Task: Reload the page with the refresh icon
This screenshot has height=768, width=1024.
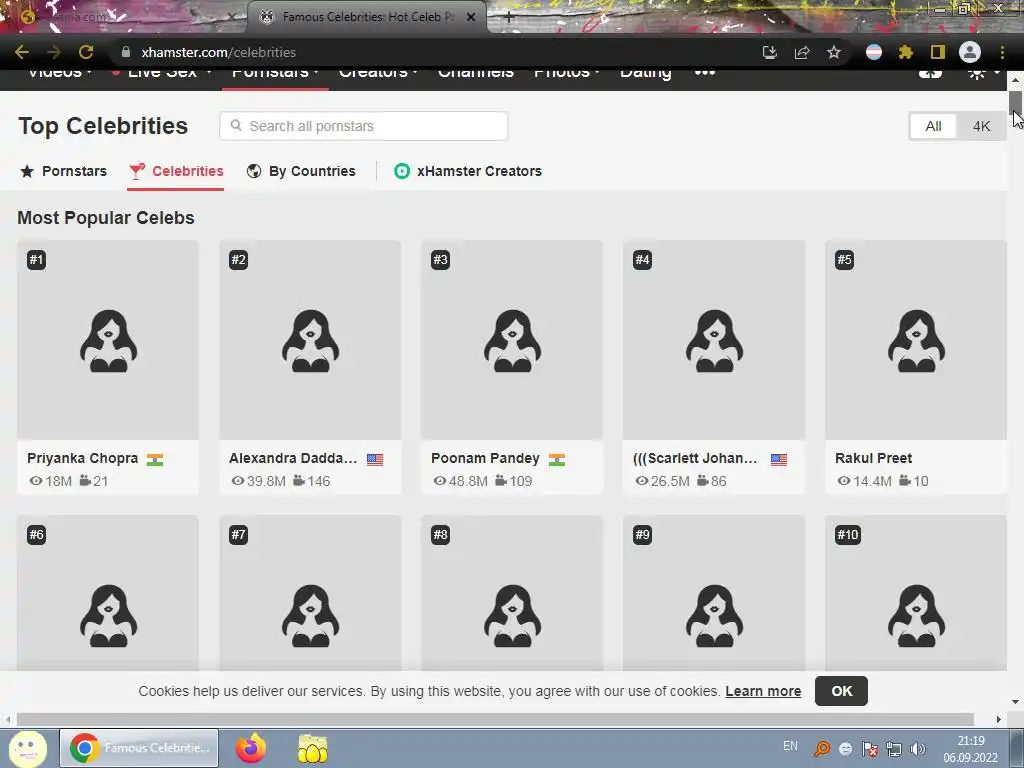Action: [x=86, y=52]
